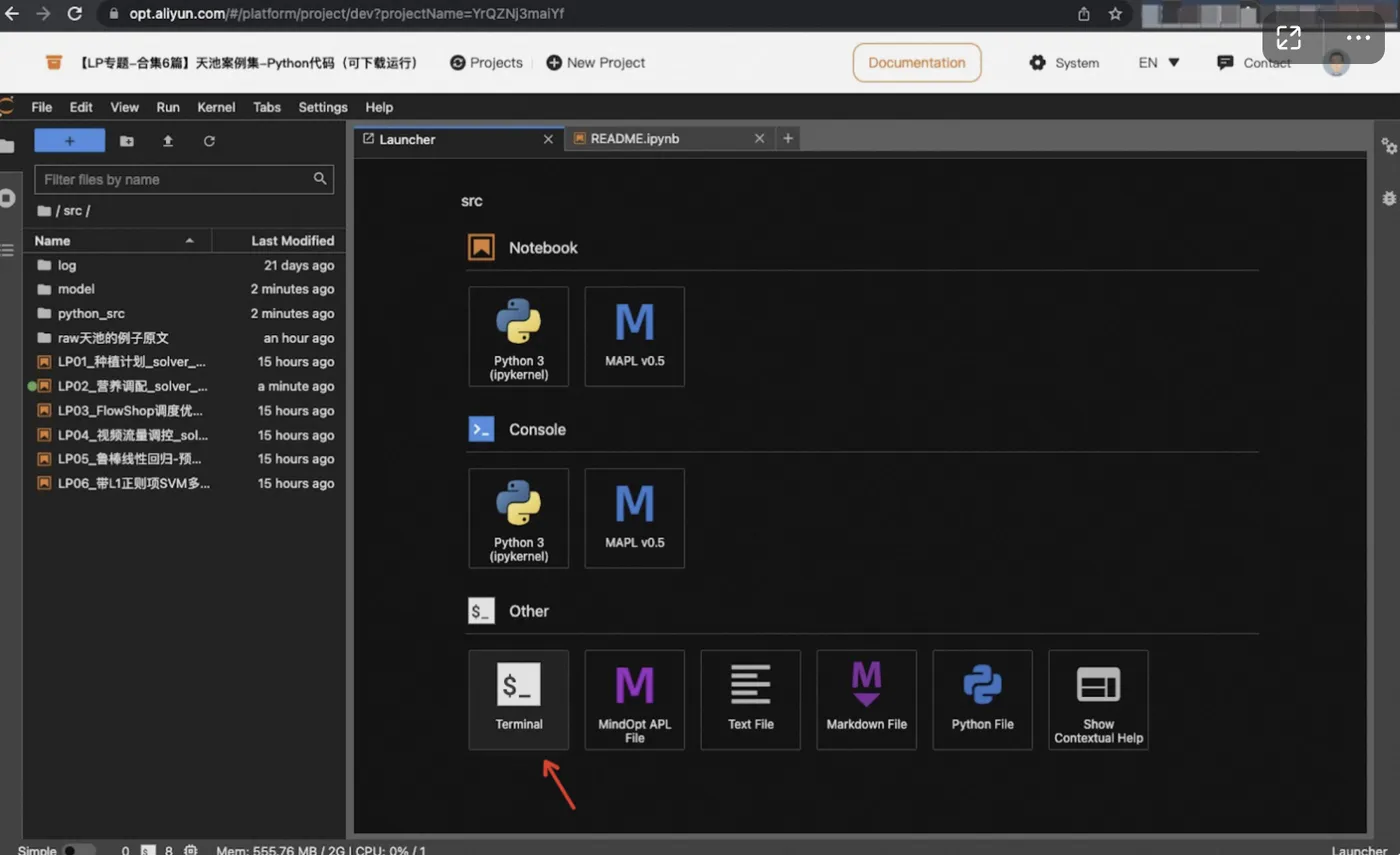Screen dimensions: 1400x855
Task: Add a new tab with plus
Action: [x=788, y=139]
